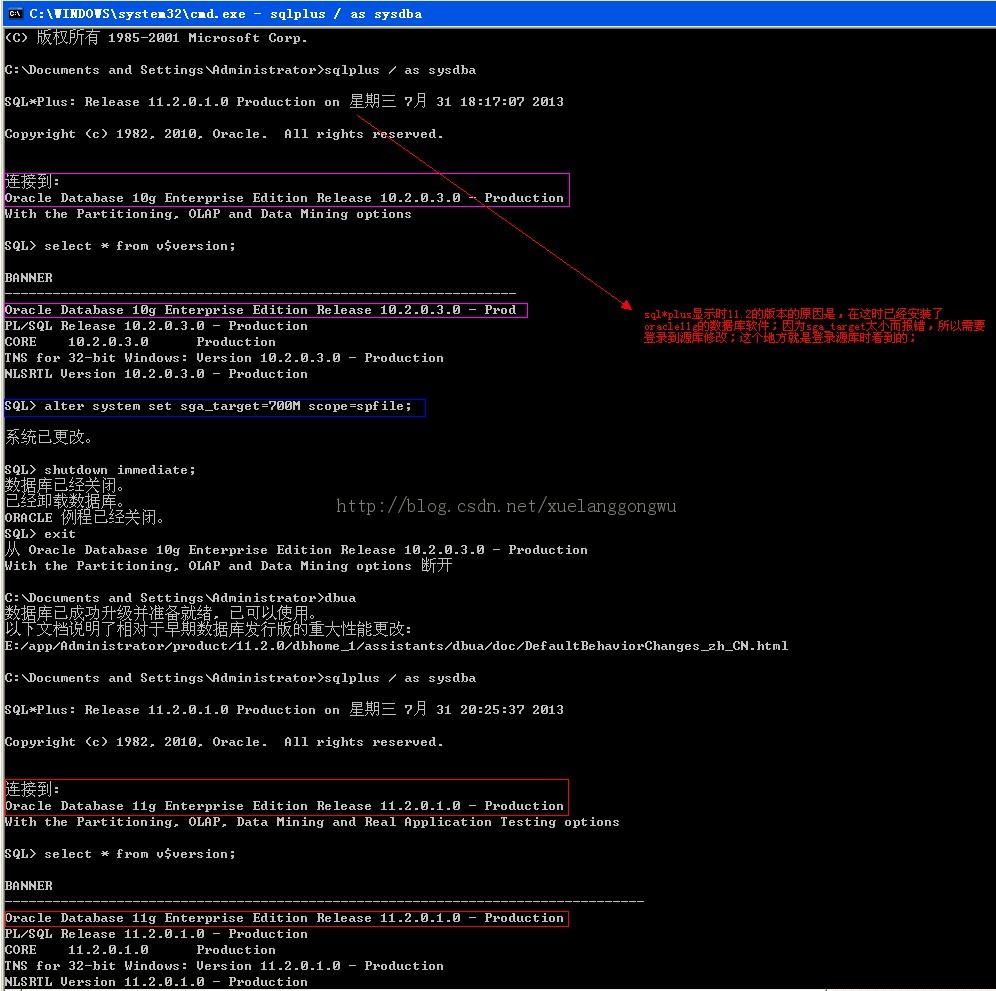Select 'NLSRTL Version 11.2.0.1.0 - Production' line
Viewport: 996px width, 991px height.
[x=156, y=981]
